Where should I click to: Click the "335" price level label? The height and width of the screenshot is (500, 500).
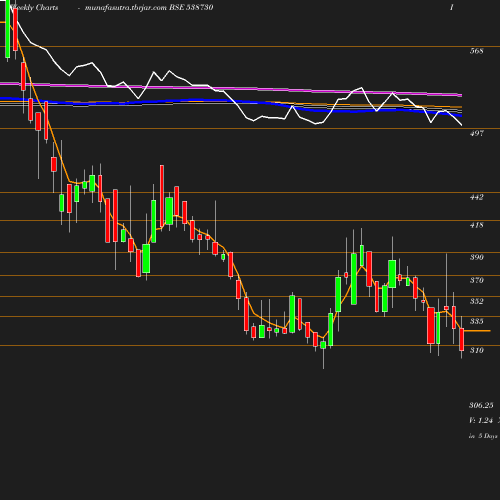pyautogui.click(x=476, y=321)
